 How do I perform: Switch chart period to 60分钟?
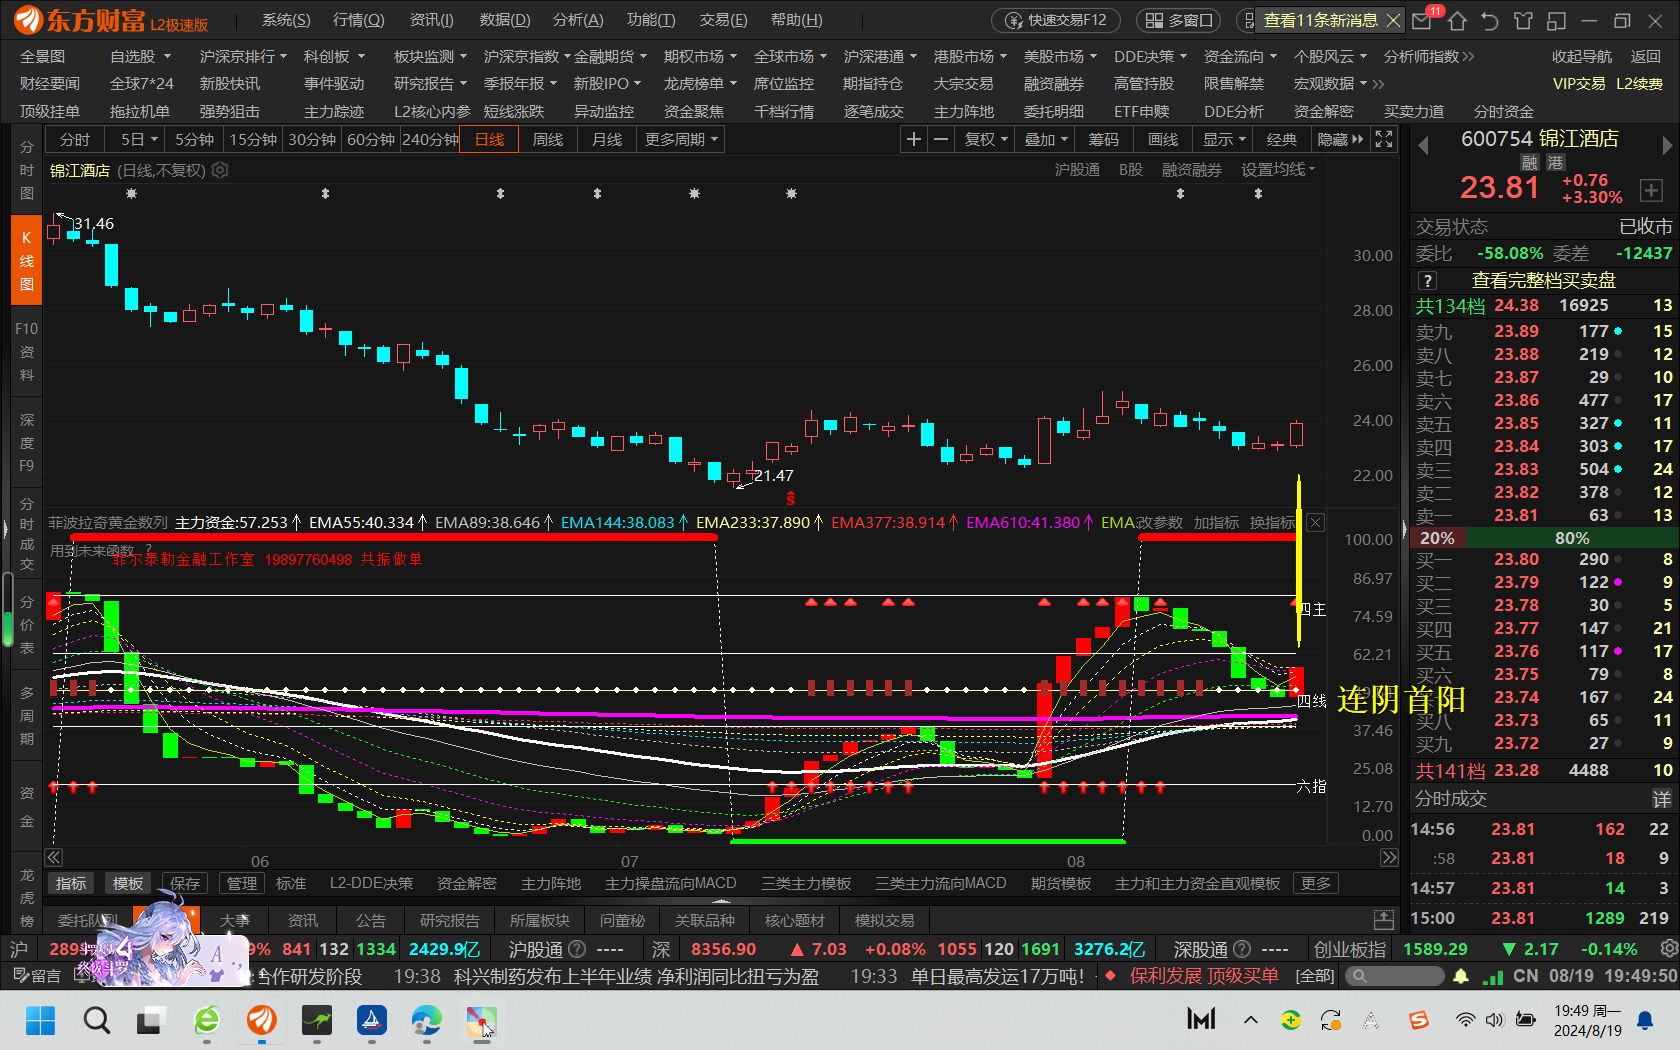click(371, 140)
